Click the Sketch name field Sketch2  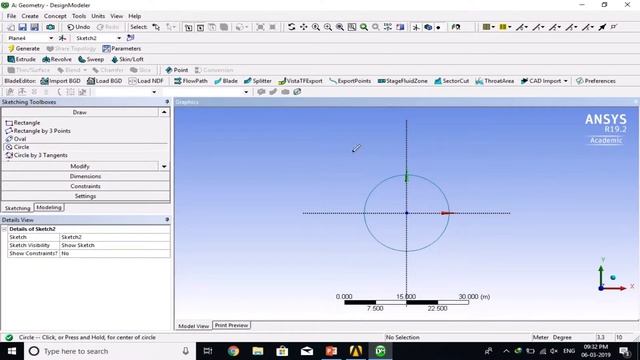[x=115, y=237]
